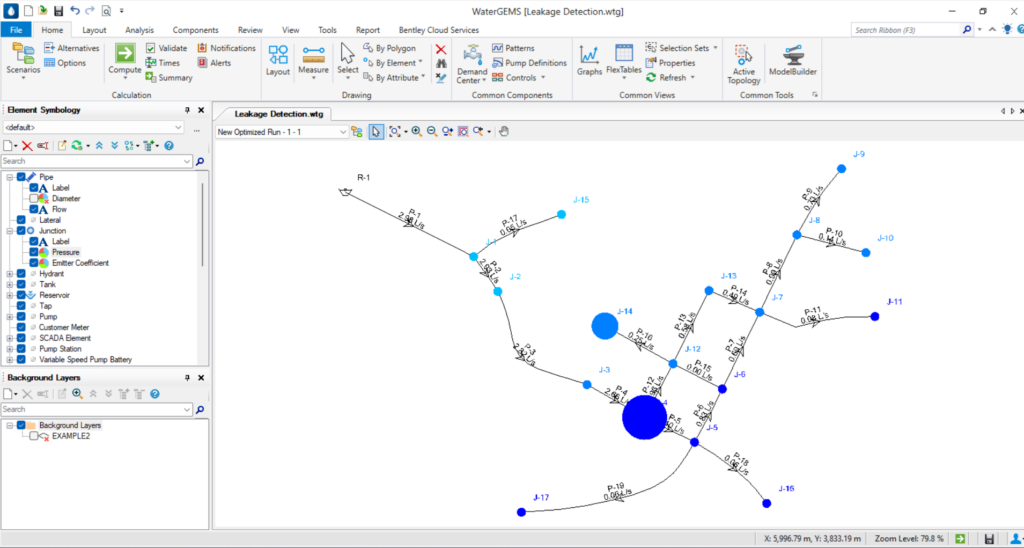The width and height of the screenshot is (1024, 548).
Task: Open FlexTables
Action: (x=624, y=60)
